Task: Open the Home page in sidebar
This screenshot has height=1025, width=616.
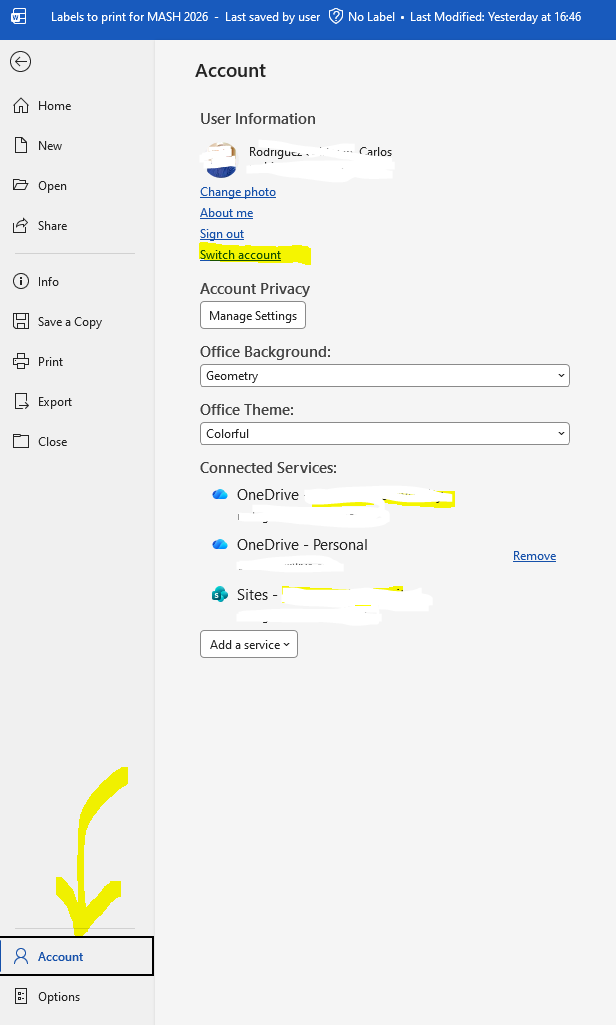Action: [x=77, y=106]
